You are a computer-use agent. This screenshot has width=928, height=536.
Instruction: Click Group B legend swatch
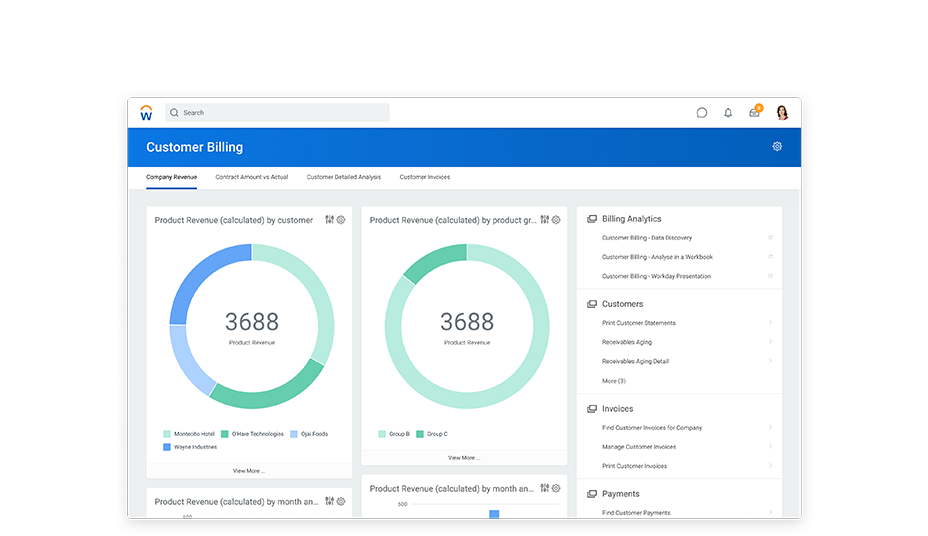382,434
